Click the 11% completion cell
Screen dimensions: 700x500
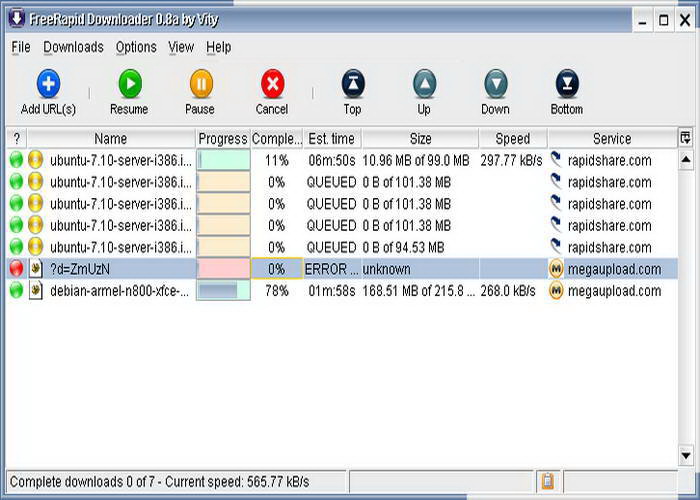[277, 160]
